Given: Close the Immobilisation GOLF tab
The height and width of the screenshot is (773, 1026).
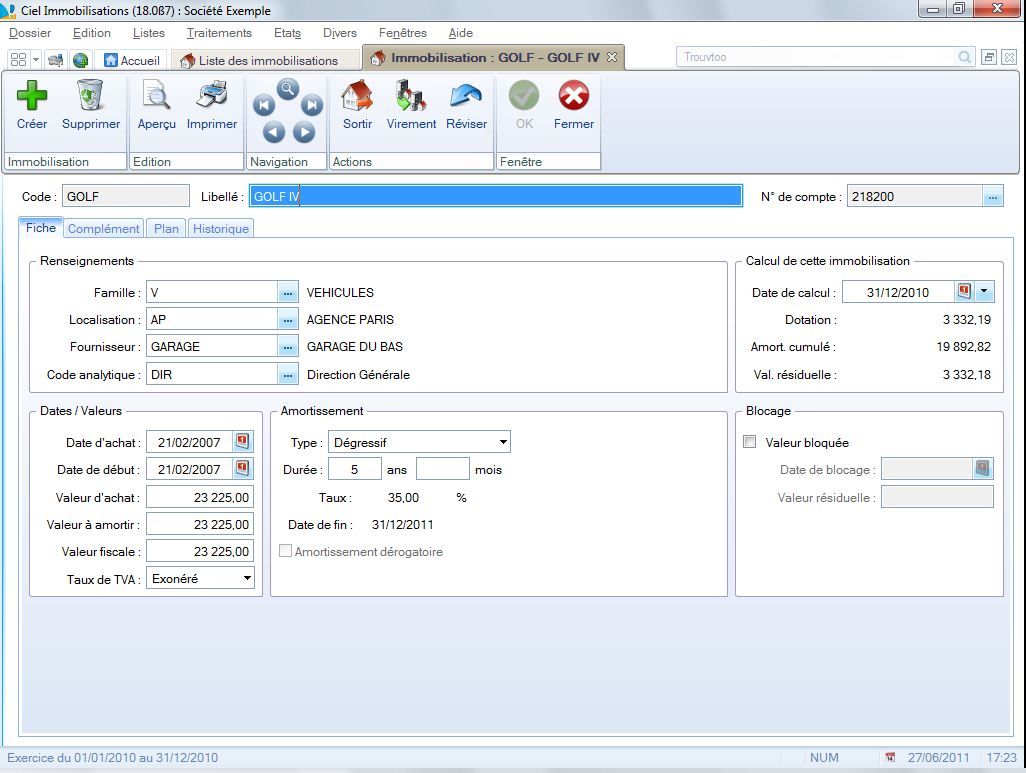Looking at the screenshot, I should (612, 58).
